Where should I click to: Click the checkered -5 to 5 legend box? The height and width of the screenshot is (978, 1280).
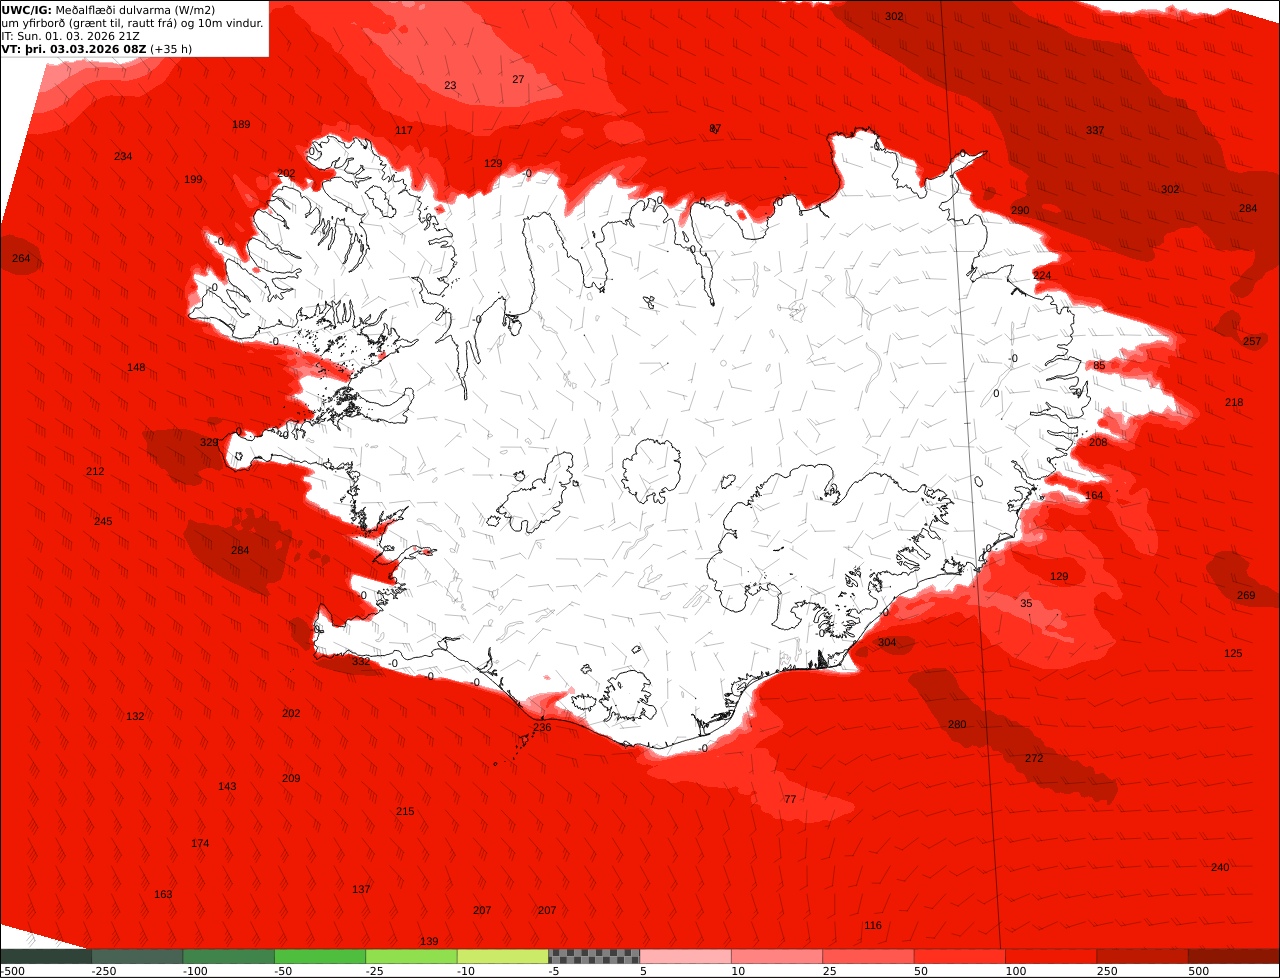pos(594,956)
